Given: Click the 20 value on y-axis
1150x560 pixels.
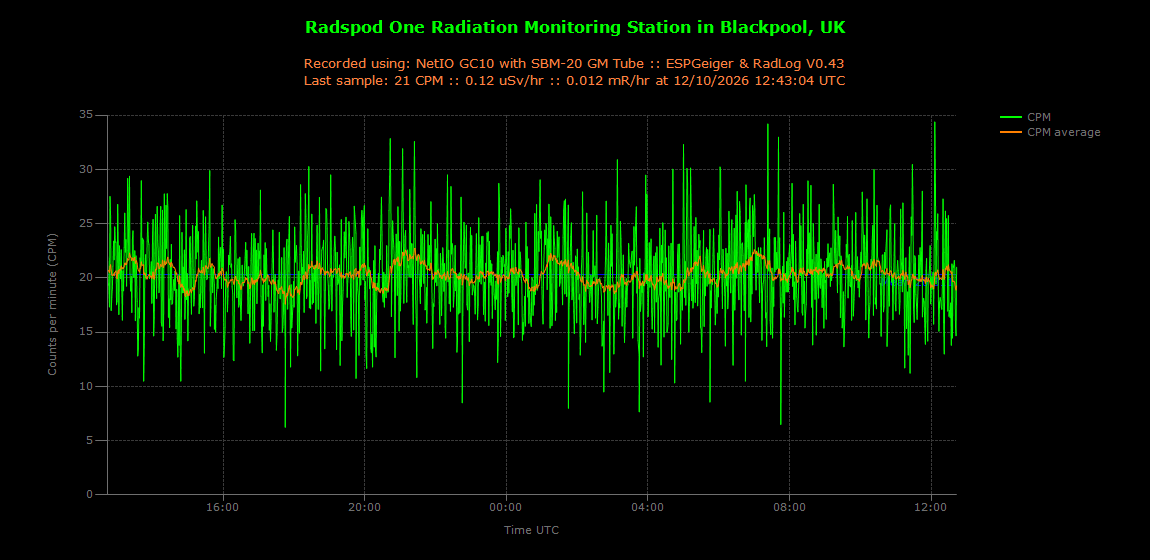Looking at the screenshot, I should 87,278.
